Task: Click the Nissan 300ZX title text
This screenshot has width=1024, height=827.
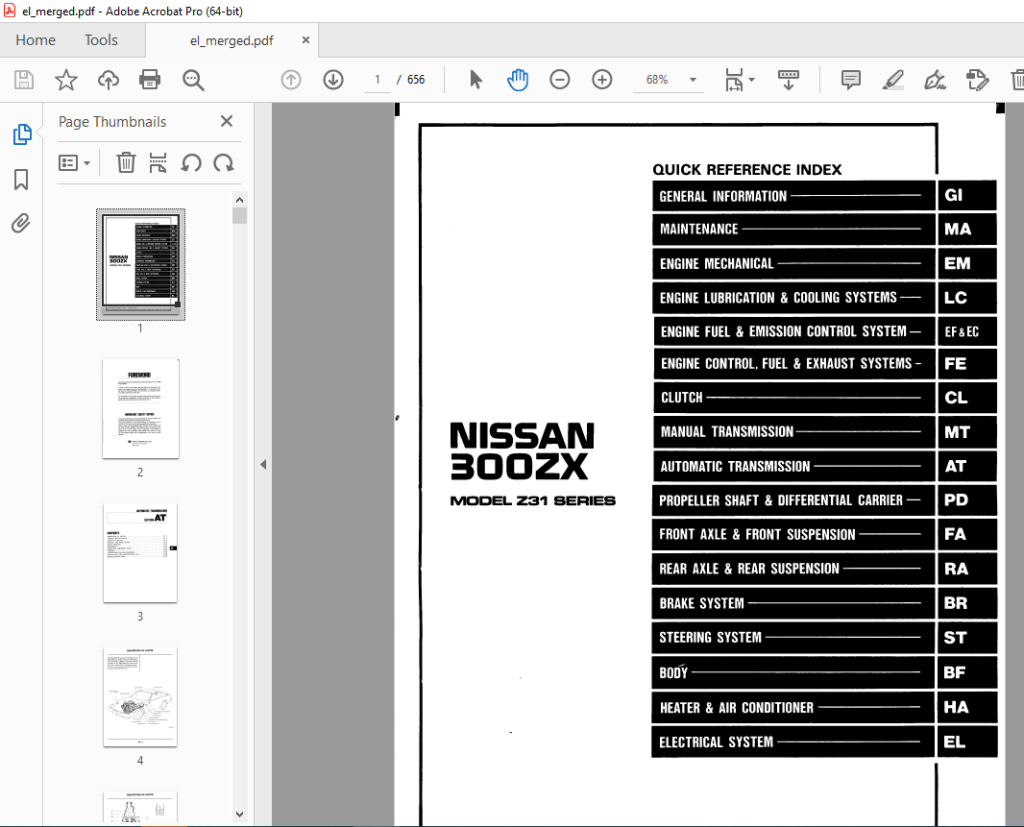Action: [x=522, y=451]
